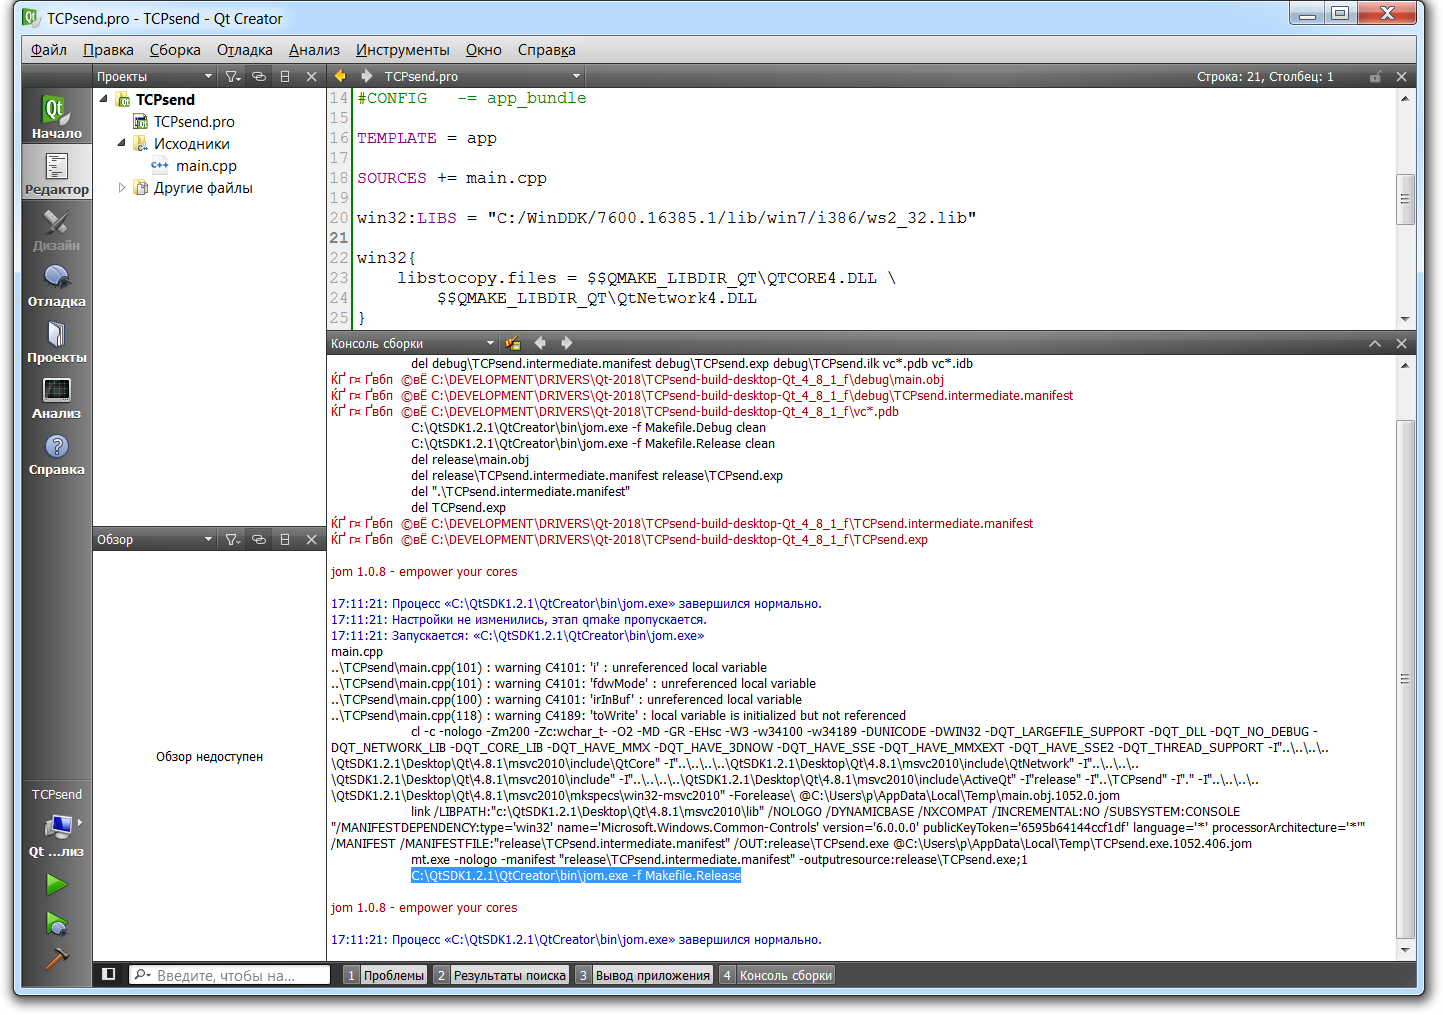Open the Сборка menu
This screenshot has width=1443, height=1015.
click(175, 50)
